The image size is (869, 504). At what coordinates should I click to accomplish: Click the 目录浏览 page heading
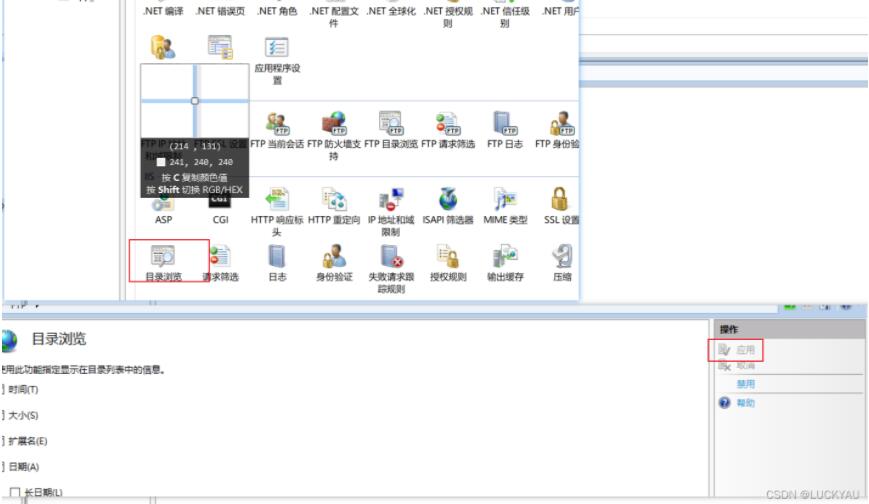coord(59,339)
